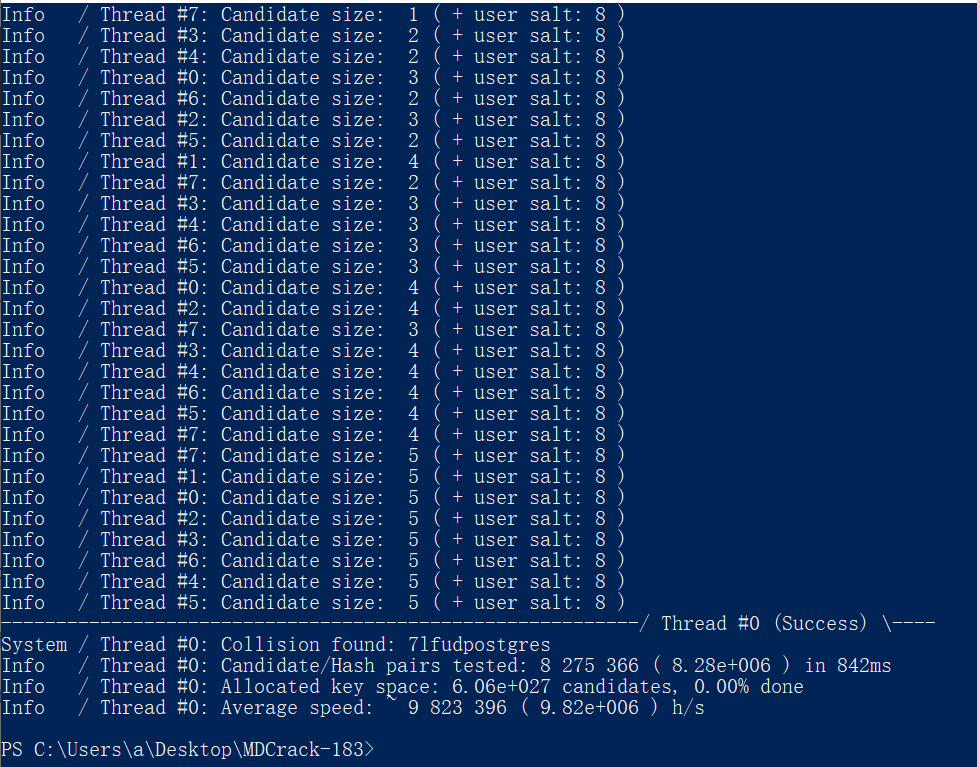Image resolution: width=977 pixels, height=767 pixels.
Task: Select the Thread #6 Candidate size 4 line
Action: pos(313,393)
